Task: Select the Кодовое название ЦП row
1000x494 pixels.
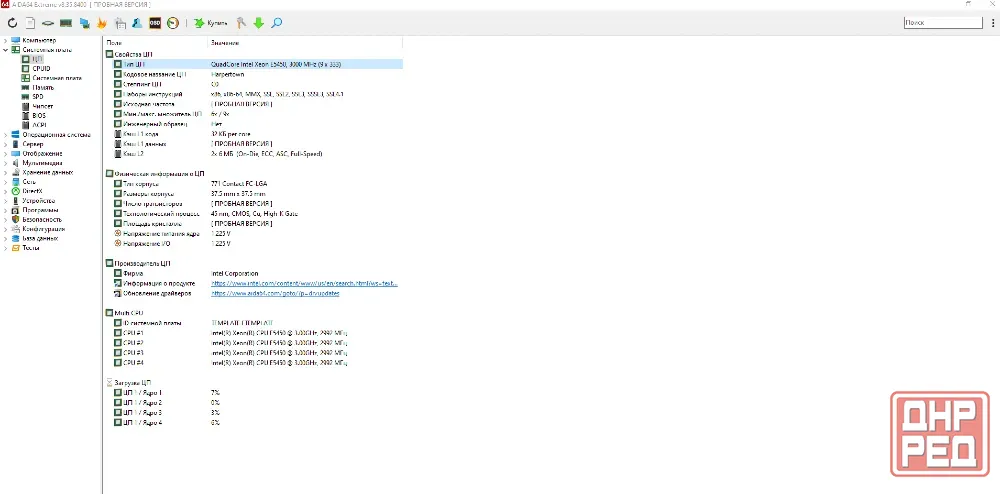Action: pyautogui.click(x=258, y=75)
